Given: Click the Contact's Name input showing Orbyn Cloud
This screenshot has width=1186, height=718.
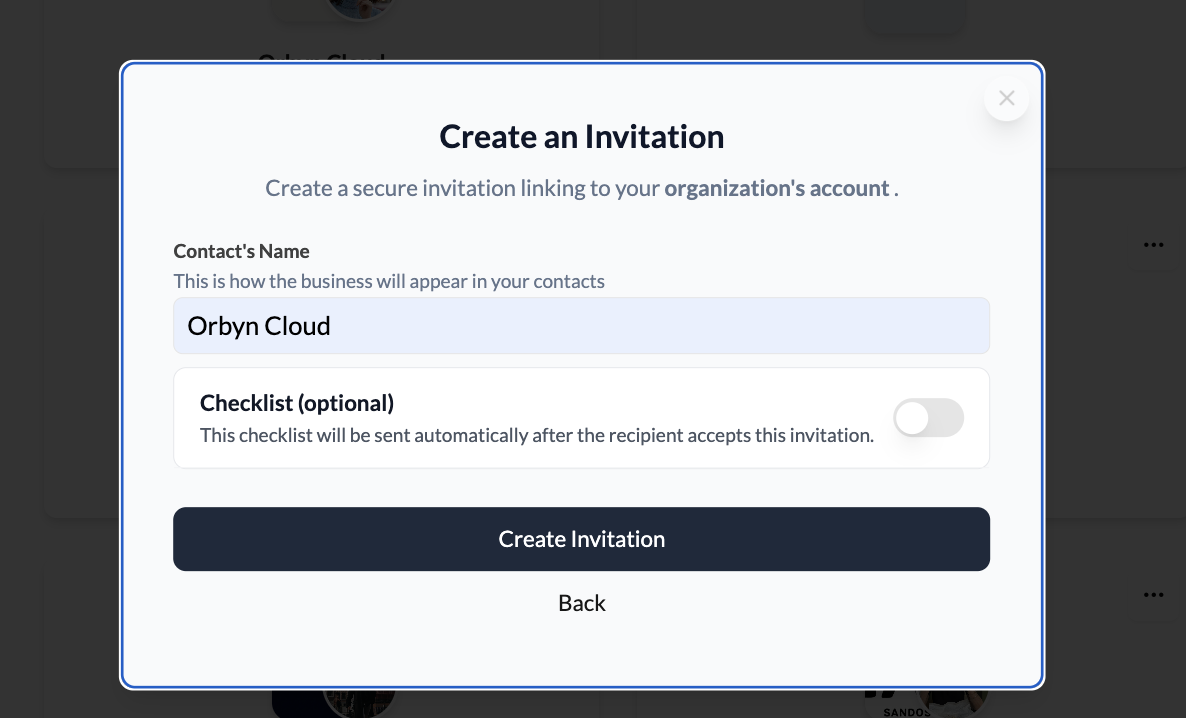Looking at the screenshot, I should coord(581,325).
